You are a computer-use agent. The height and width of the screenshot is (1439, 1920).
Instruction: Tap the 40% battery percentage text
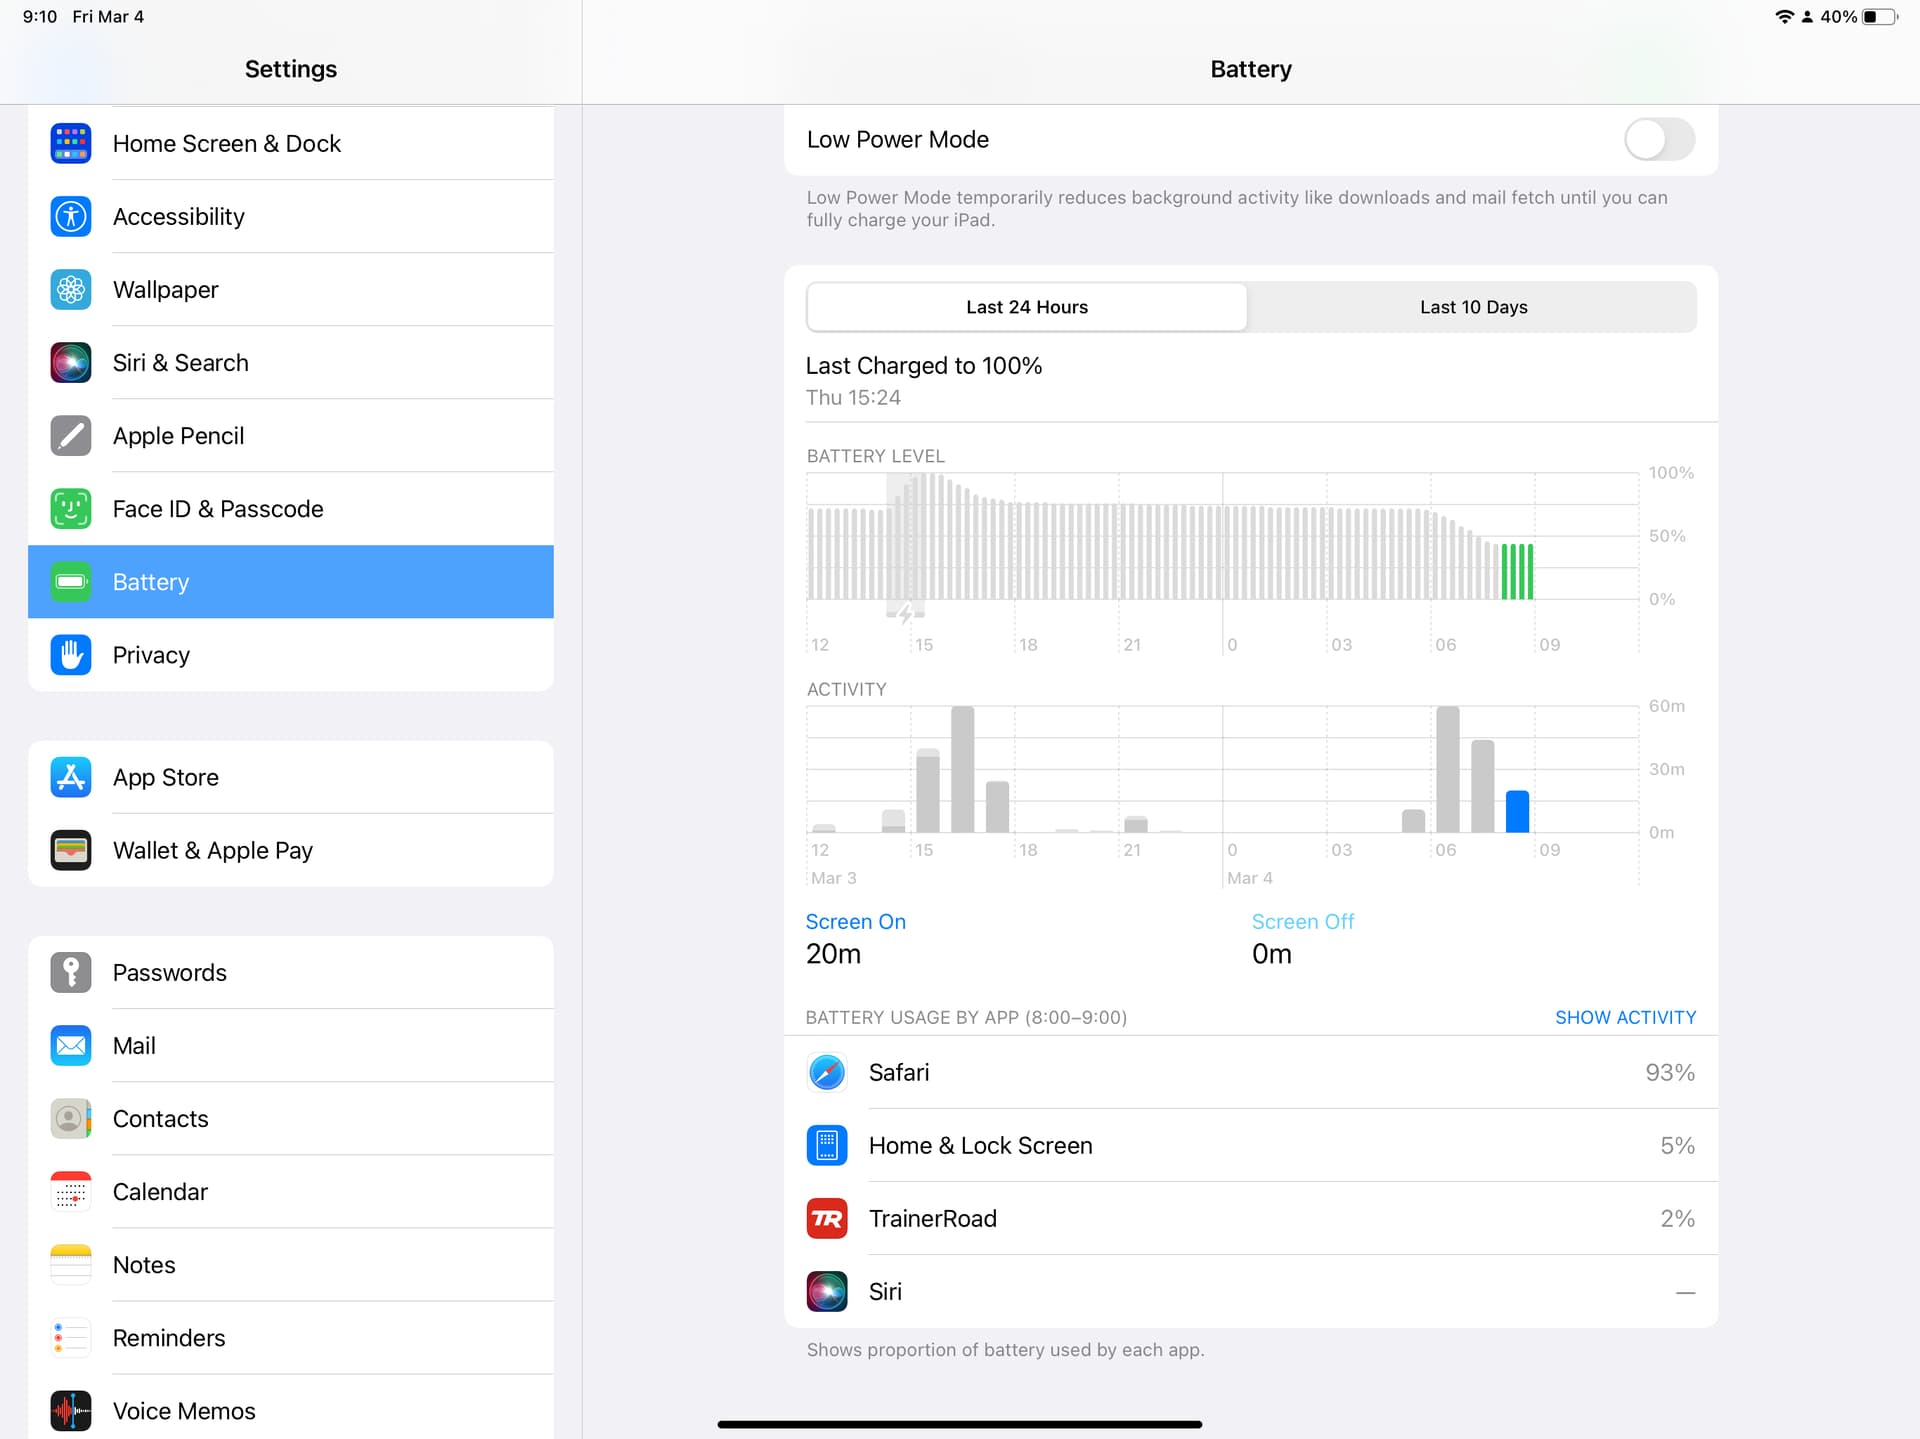pos(1838,17)
